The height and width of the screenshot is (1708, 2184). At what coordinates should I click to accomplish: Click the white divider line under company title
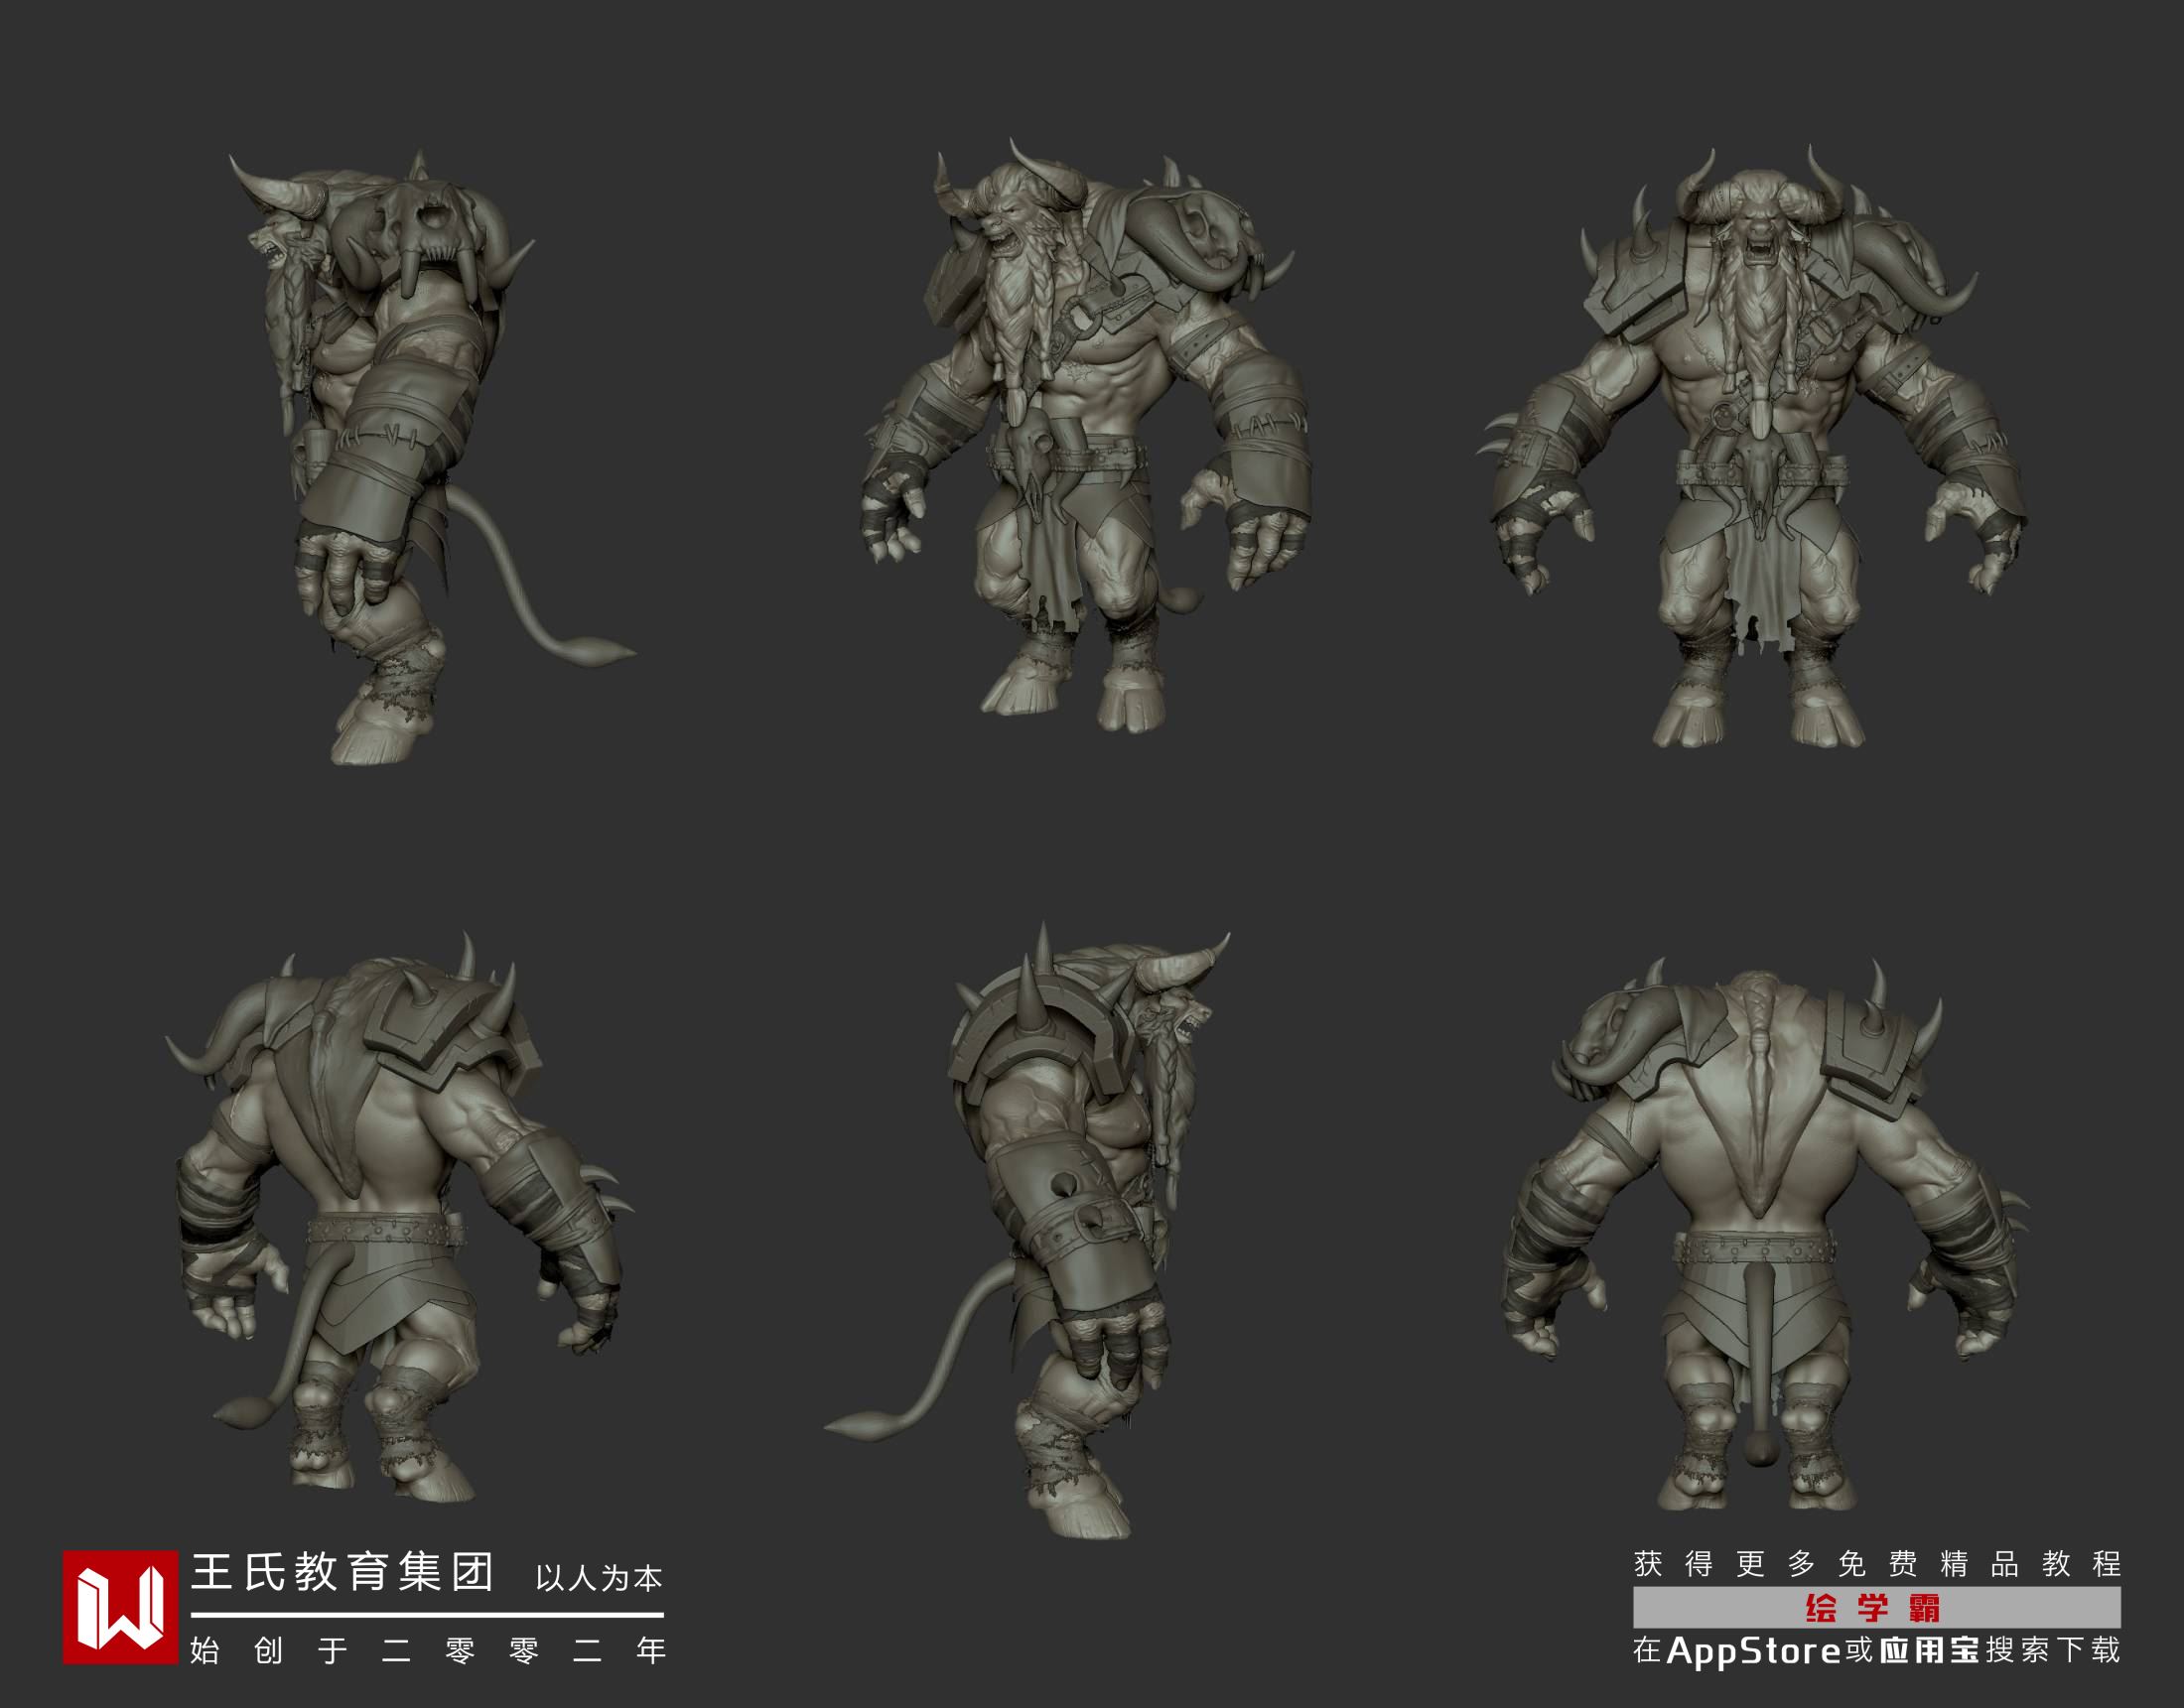(427, 1615)
